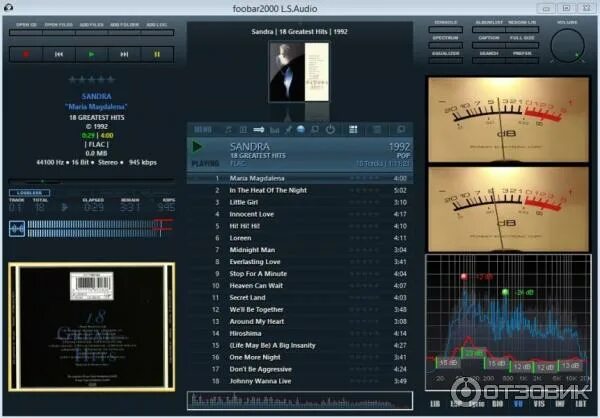This screenshot has height=418, width=600.
Task: Skip to the previous track
Action: 59,54
